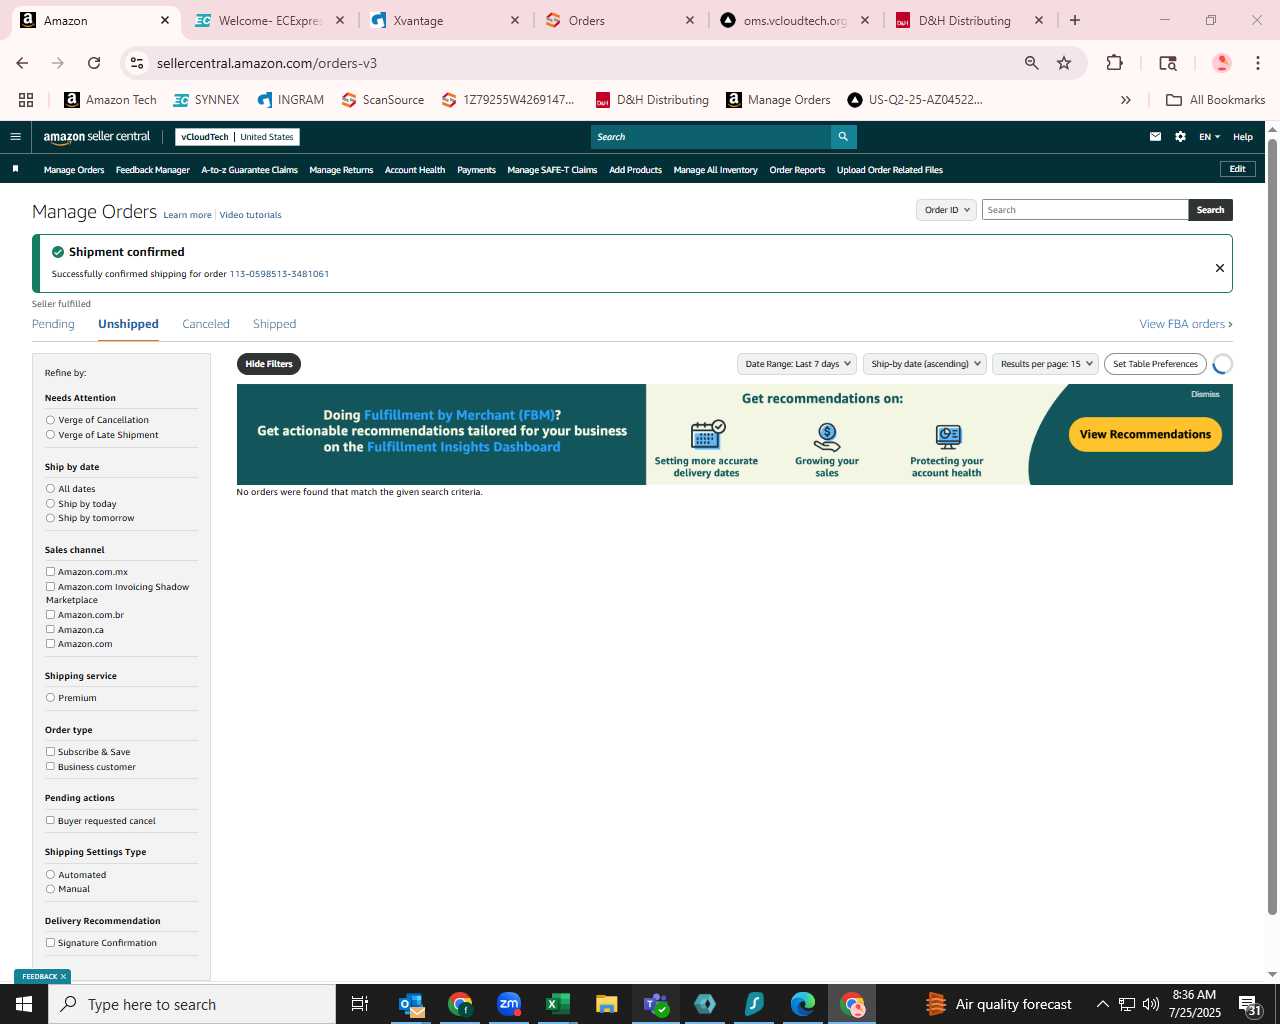The image size is (1280, 1024).
Task: Check the Amazon.ca sales channel
Action: 50,630
